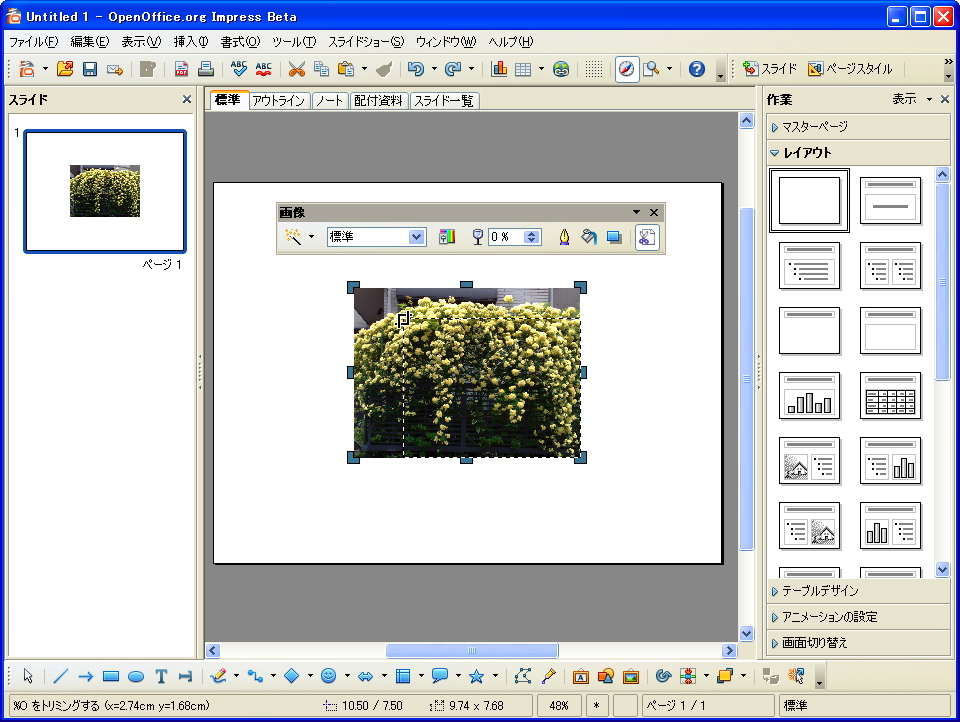This screenshot has height=722, width=960.
Task: Click the Paste clipboard icon
Action: (x=346, y=69)
